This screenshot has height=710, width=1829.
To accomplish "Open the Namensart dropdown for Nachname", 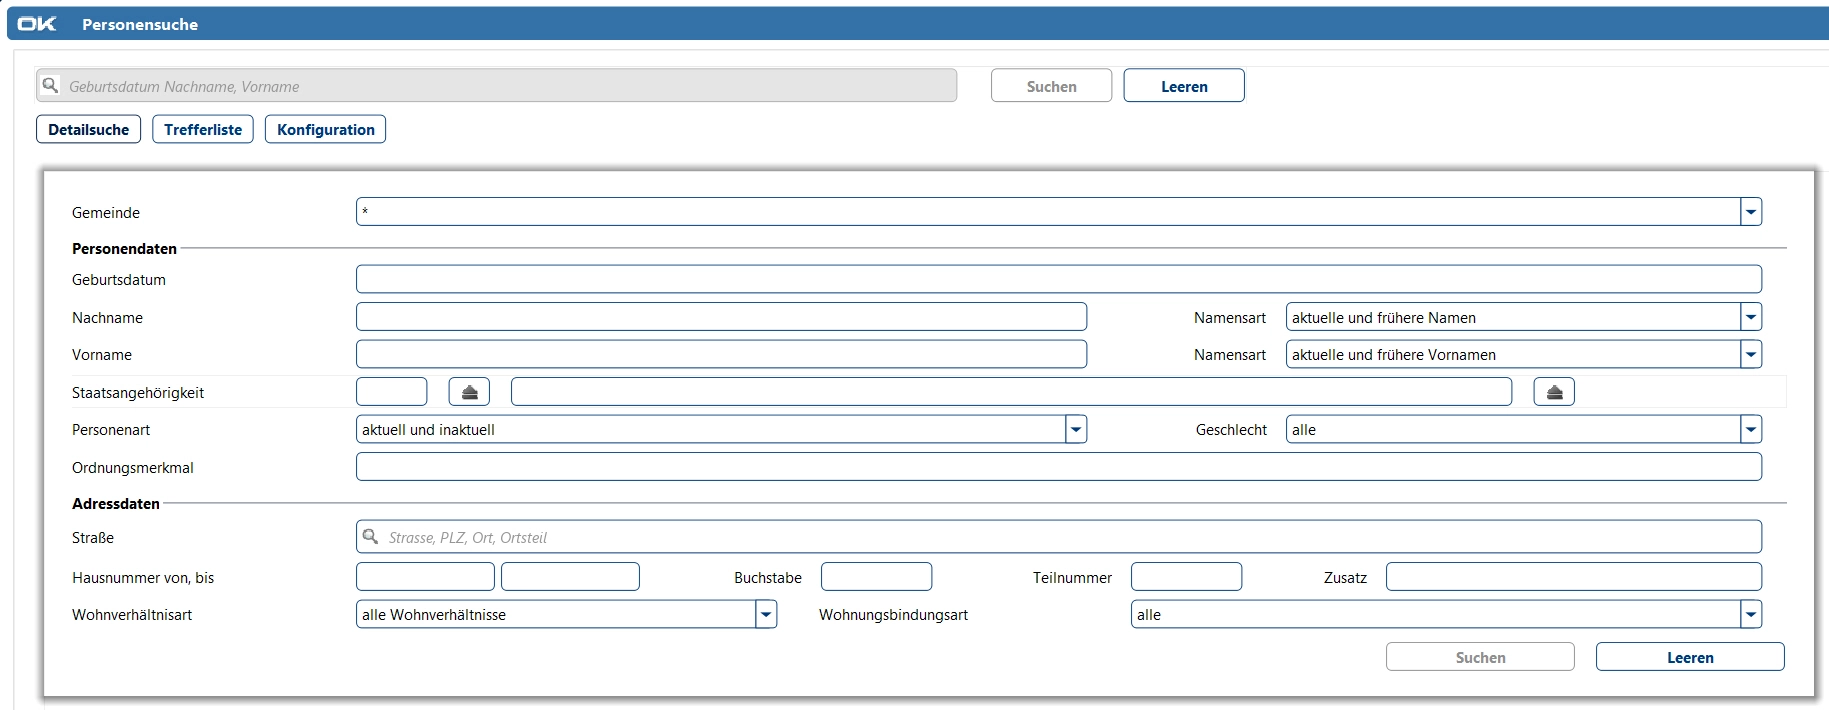I will point(1750,317).
